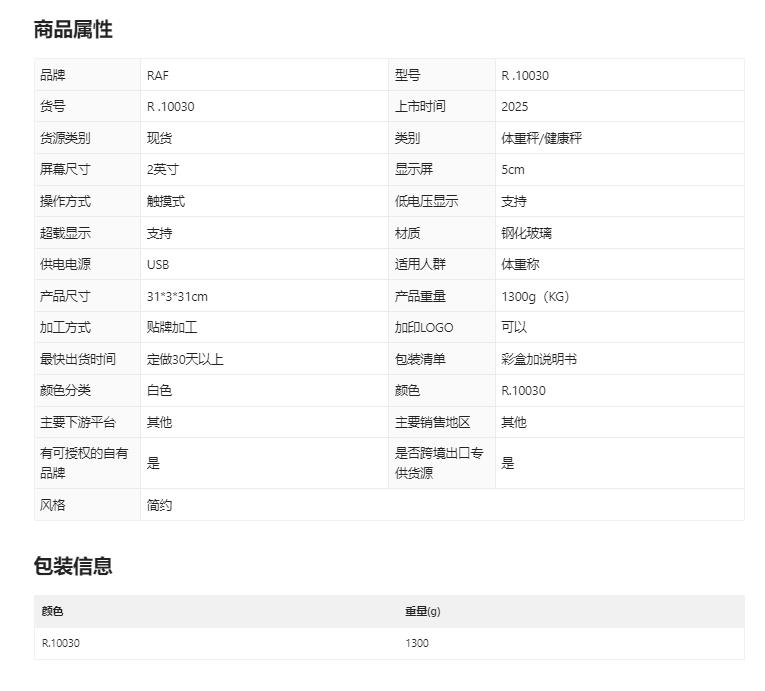Viewport: 765px width, 691px height.
Task: Click the 上市时间 value 2025
Action: 514,107
